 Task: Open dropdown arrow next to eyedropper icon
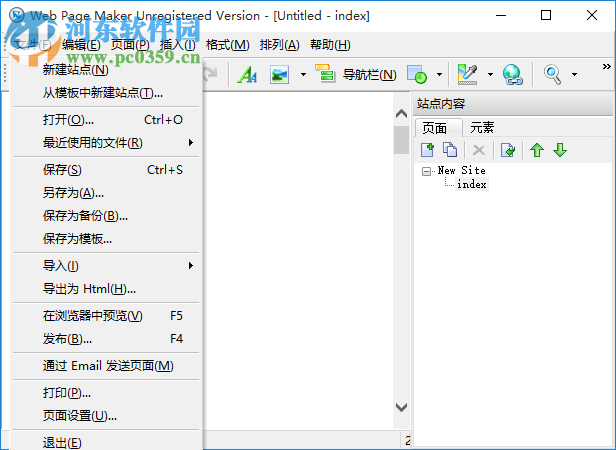490,74
